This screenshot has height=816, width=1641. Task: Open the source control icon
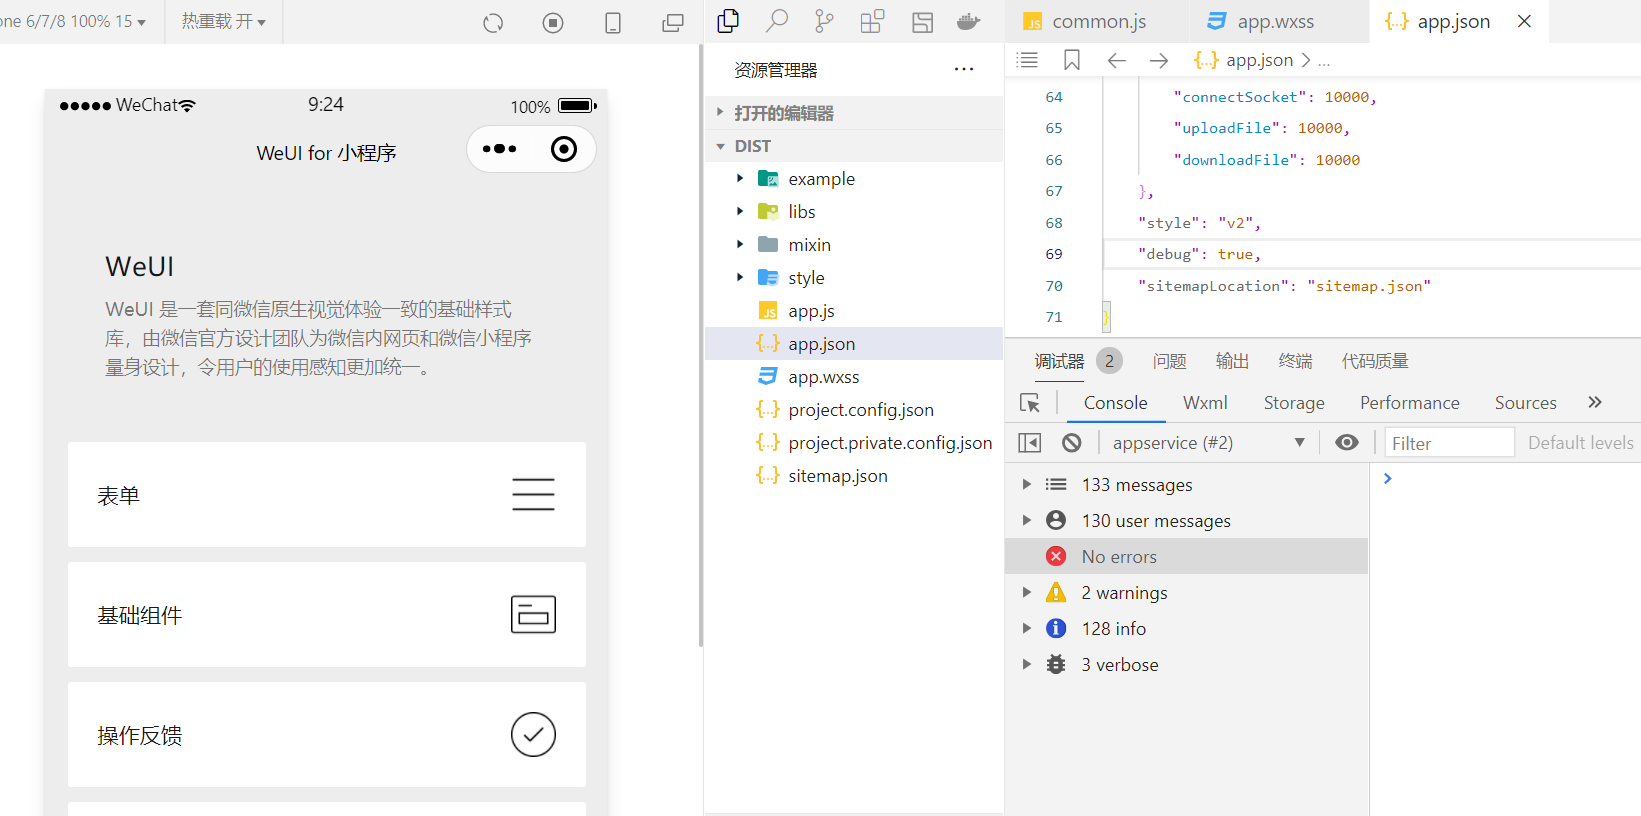tap(824, 21)
